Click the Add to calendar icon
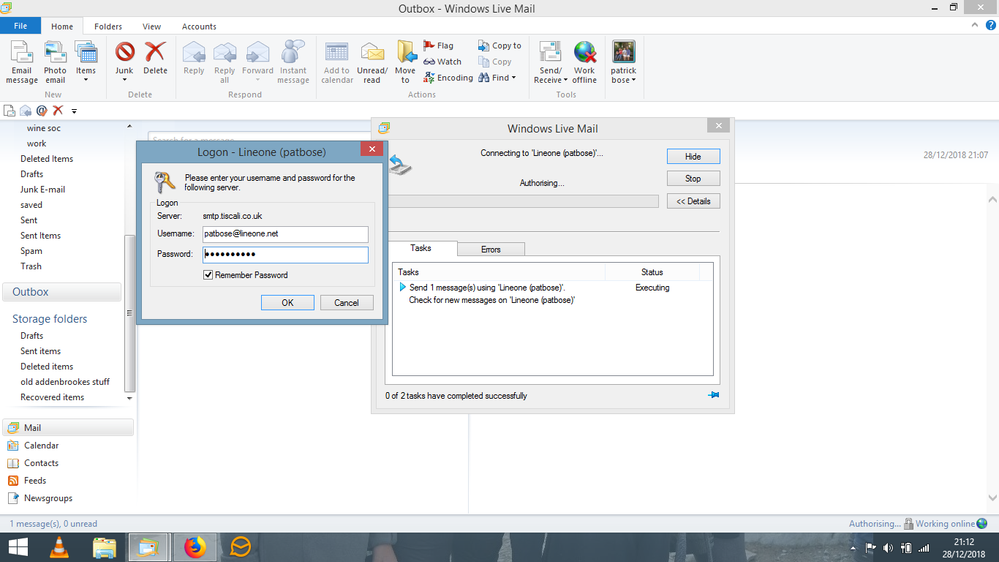The image size is (999, 562). tap(337, 54)
